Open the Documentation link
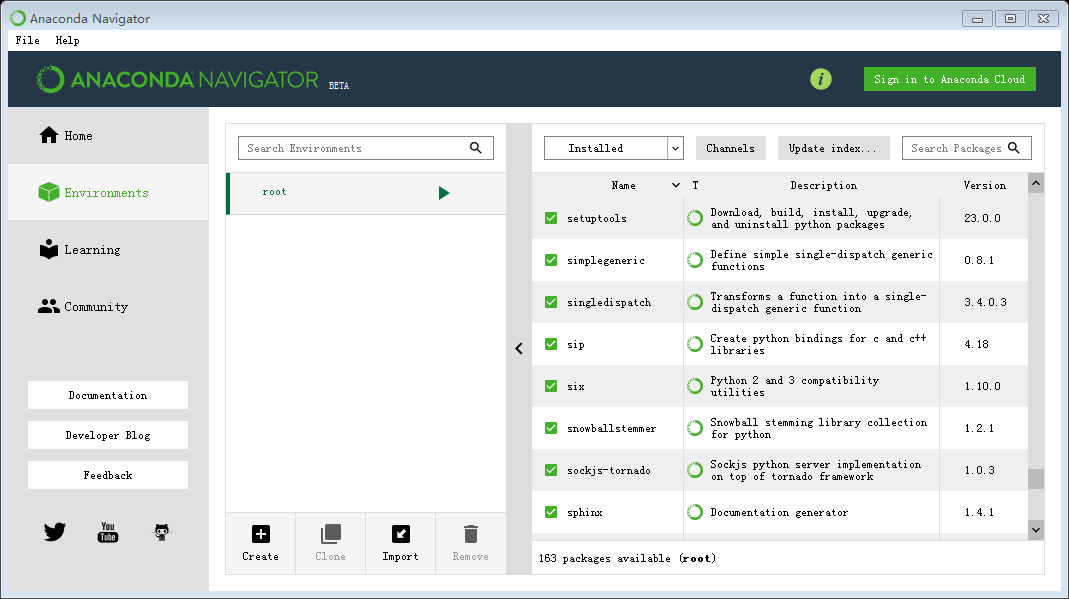 [x=108, y=395]
